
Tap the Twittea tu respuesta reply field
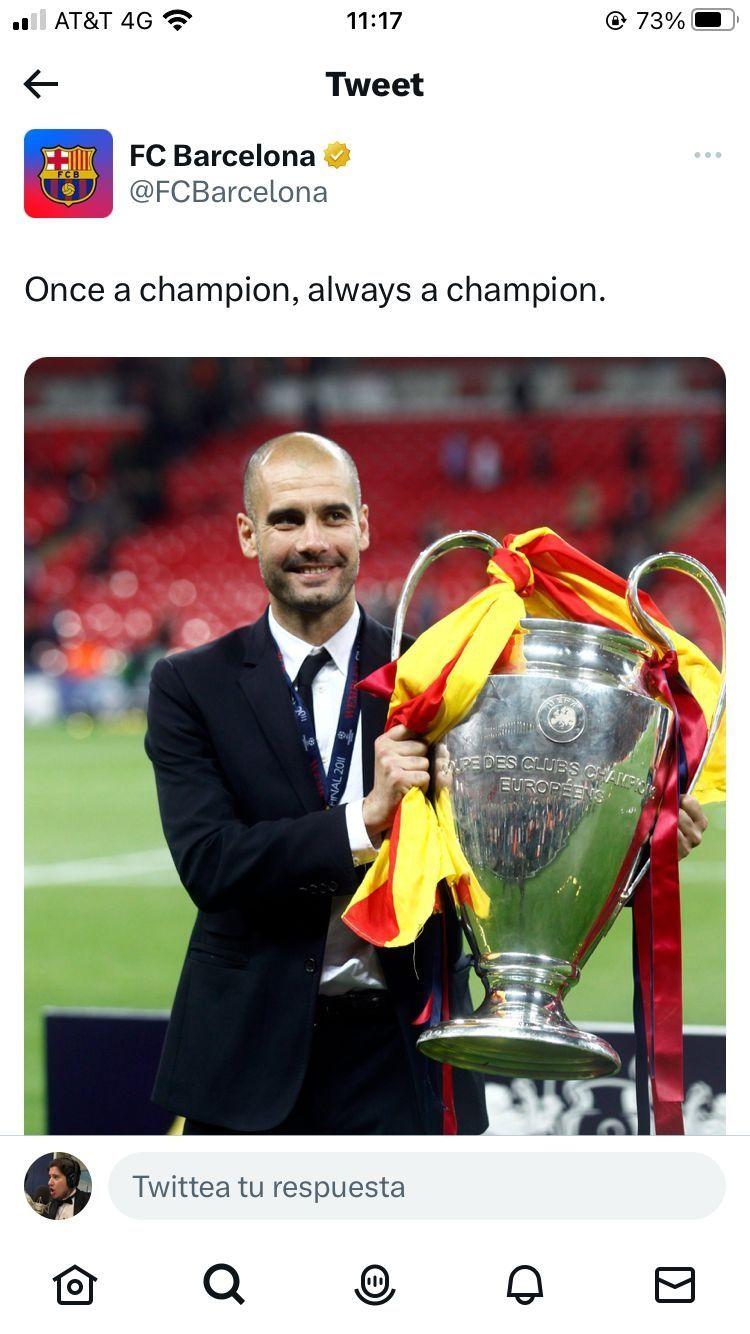point(417,1186)
